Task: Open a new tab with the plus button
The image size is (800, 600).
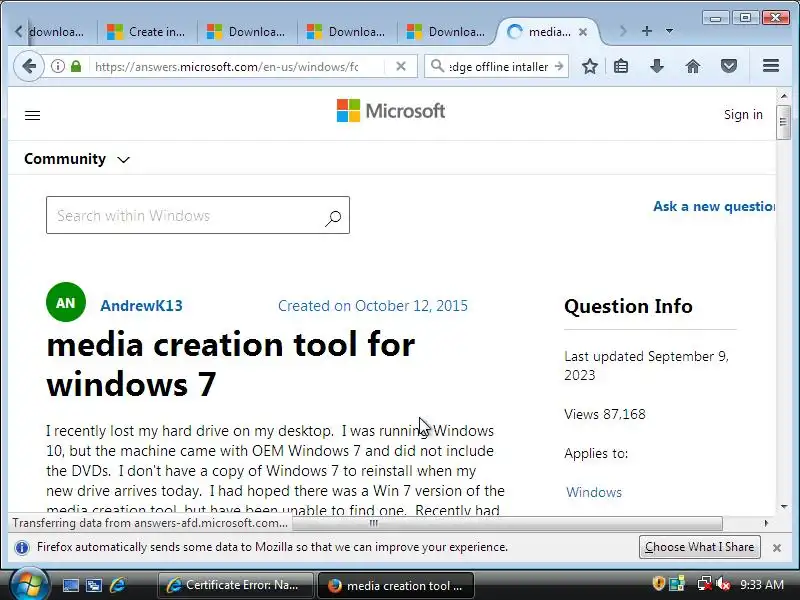Action: tap(646, 31)
